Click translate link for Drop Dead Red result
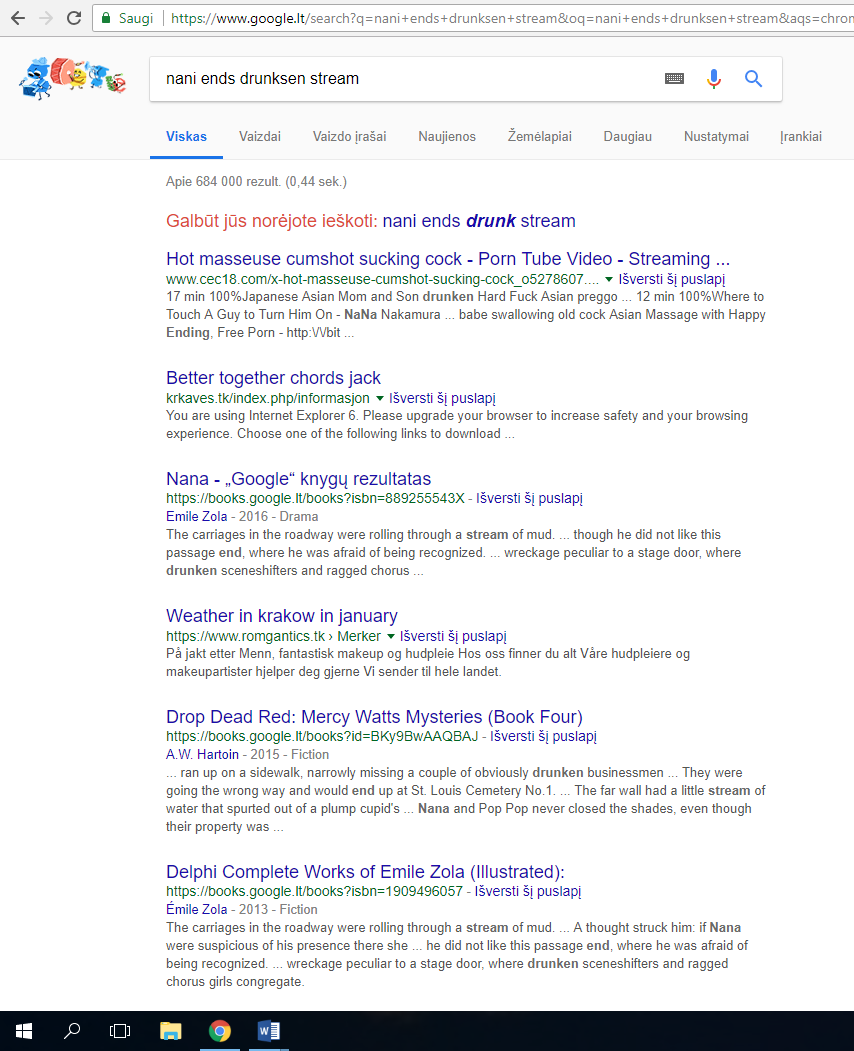The image size is (854, 1051). point(543,736)
